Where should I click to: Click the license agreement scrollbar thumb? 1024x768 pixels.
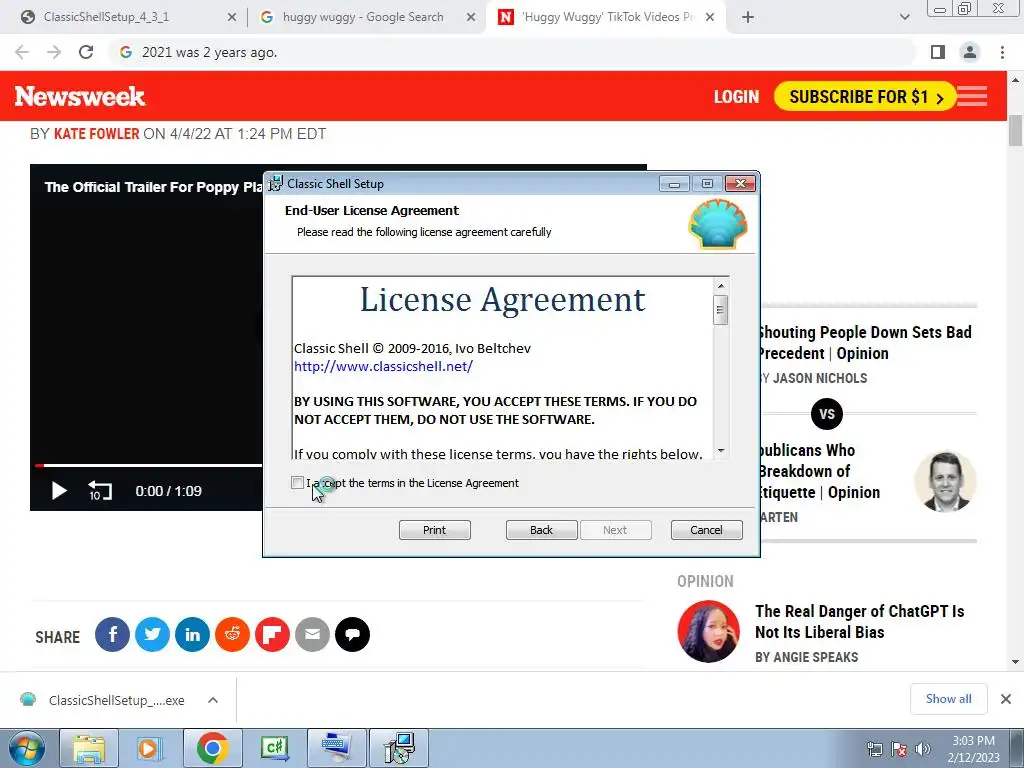pyautogui.click(x=720, y=310)
